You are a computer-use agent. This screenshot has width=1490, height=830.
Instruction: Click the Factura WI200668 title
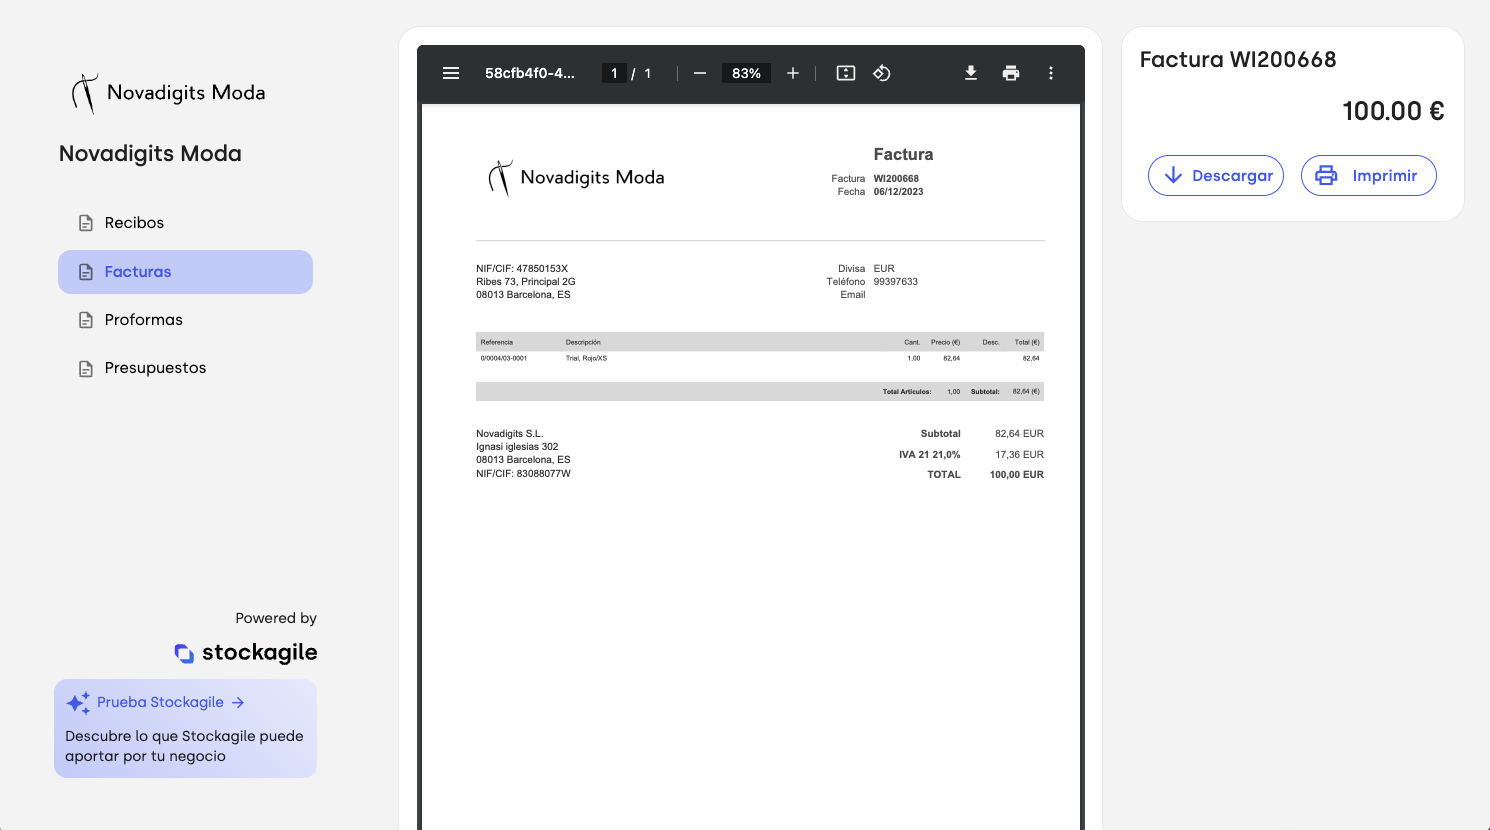point(1238,60)
